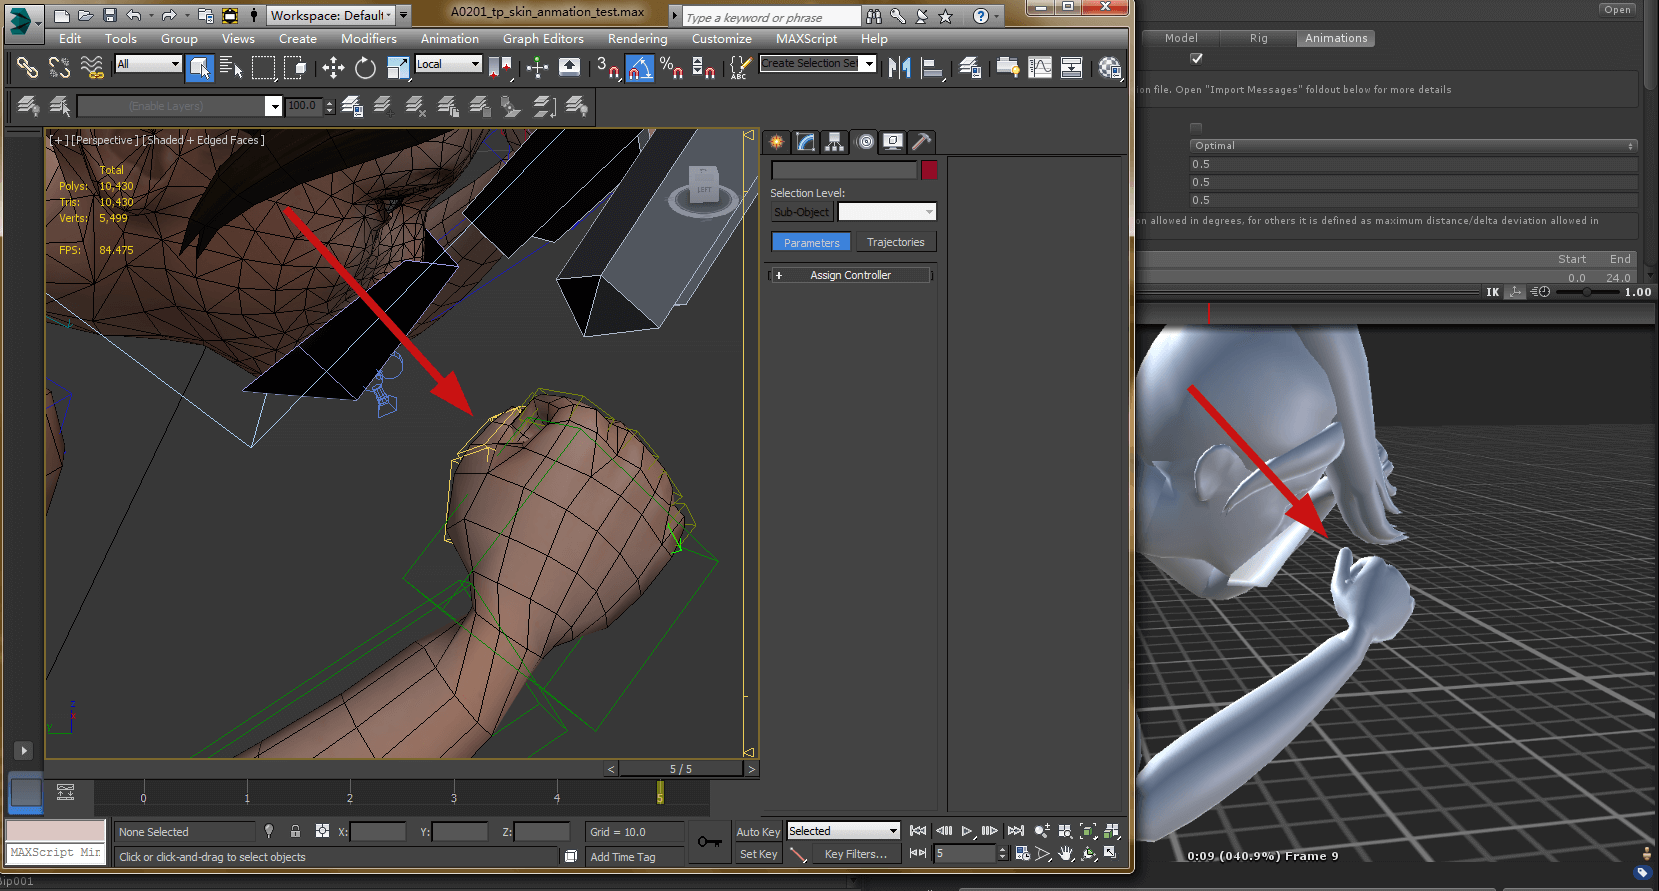Viewport: 1659px width, 891px height.
Task: Switch to the Rig tab
Action: click(1258, 38)
